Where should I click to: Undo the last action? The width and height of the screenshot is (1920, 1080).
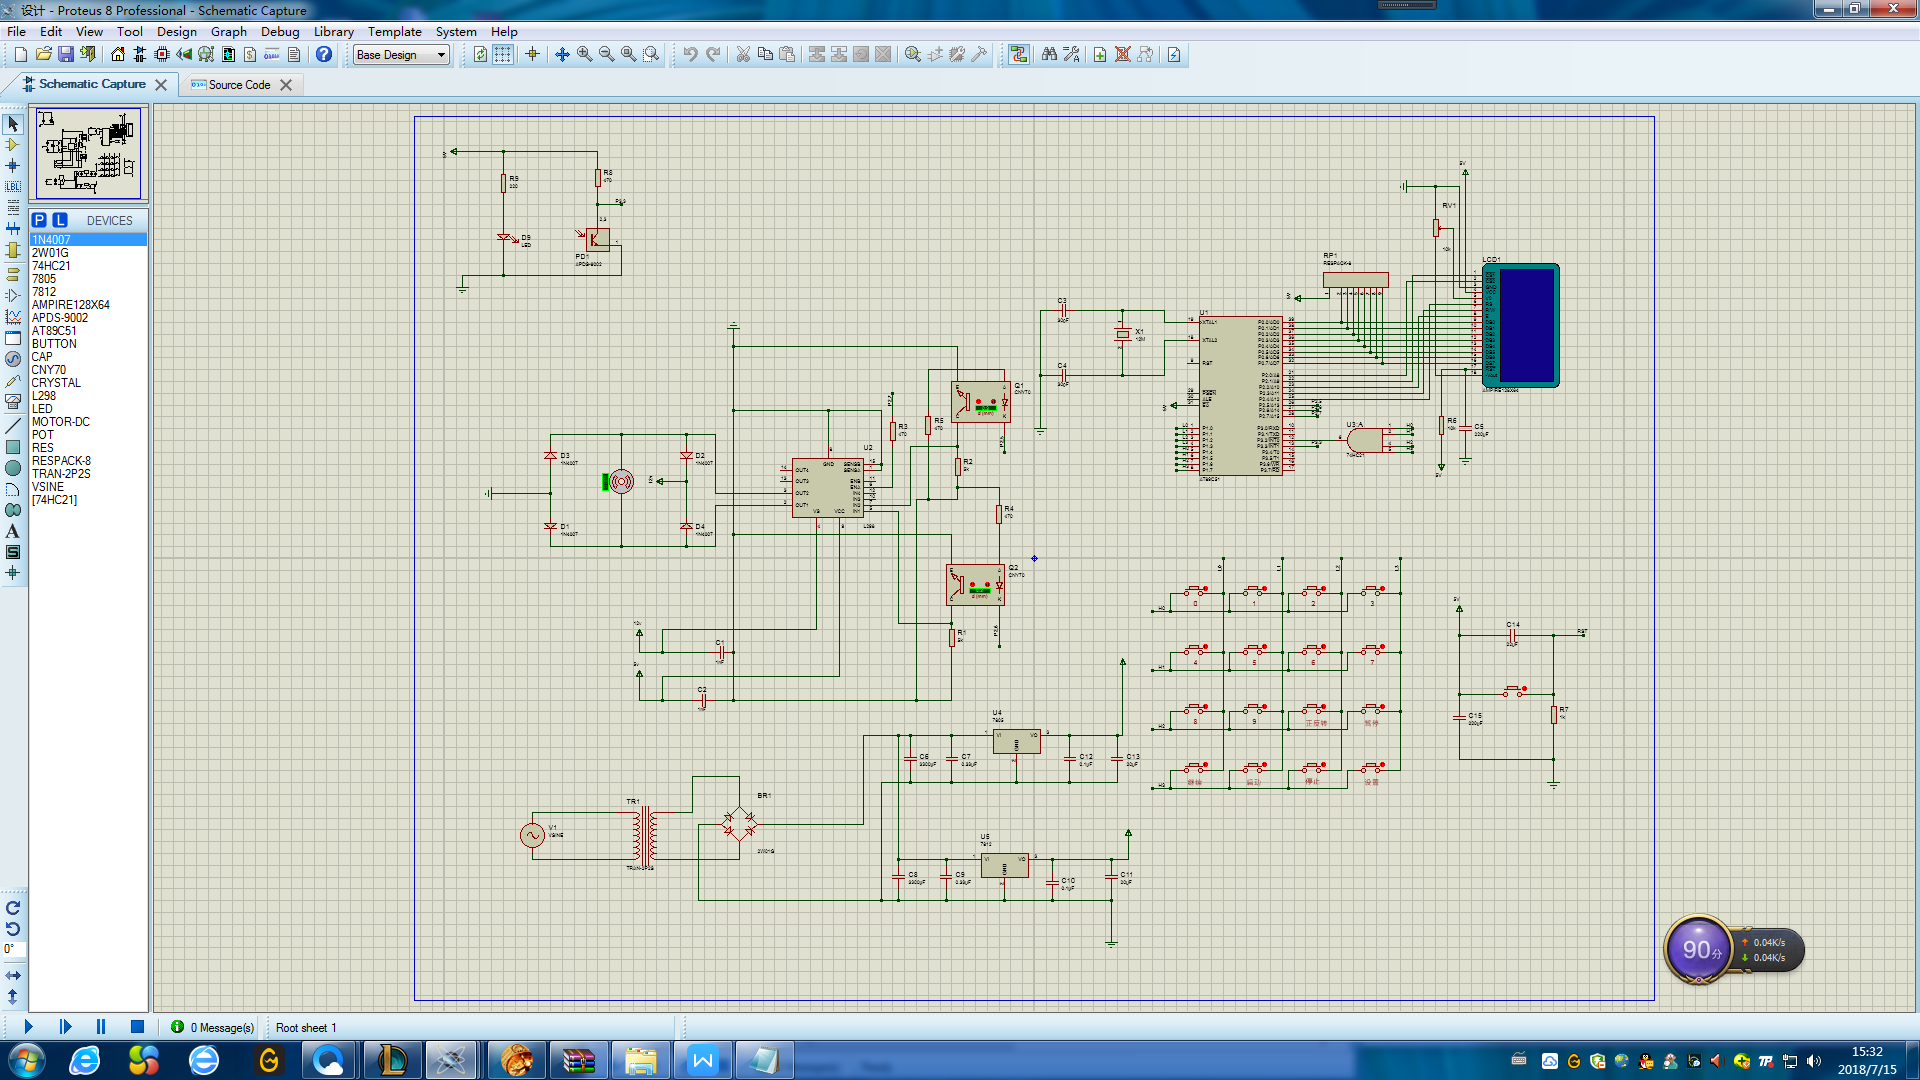coord(690,55)
